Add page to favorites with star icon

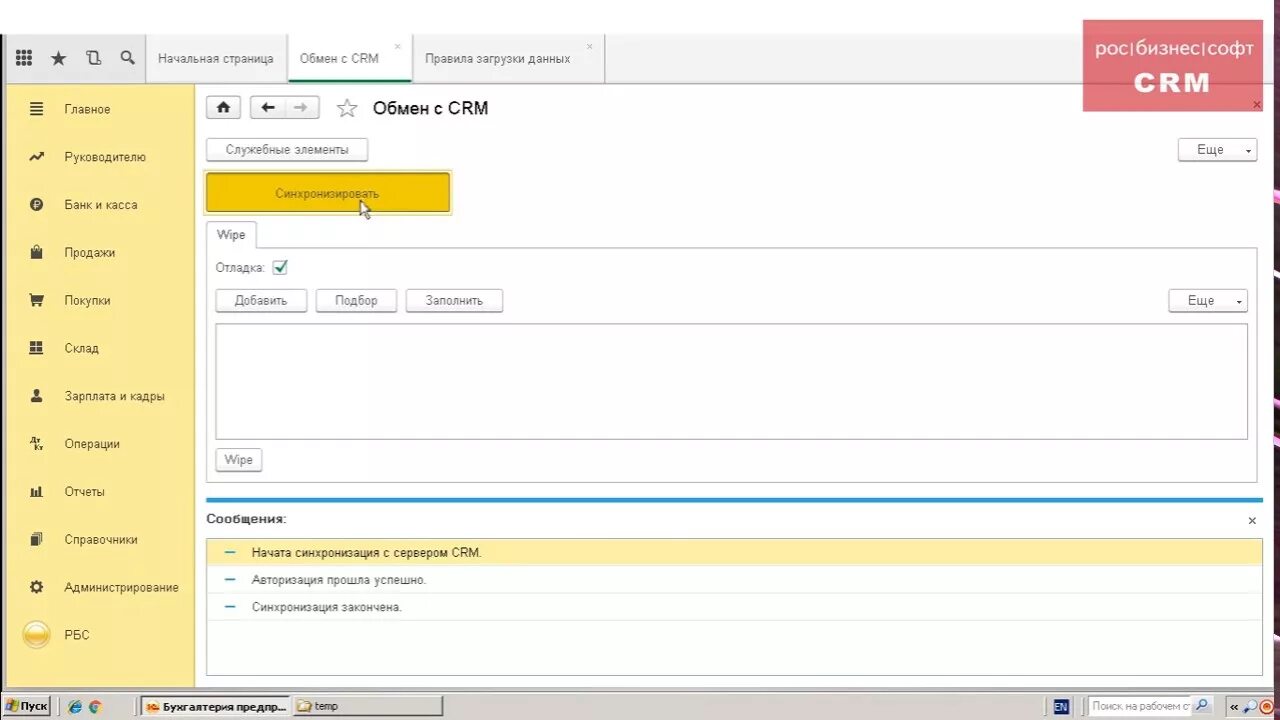click(x=347, y=108)
